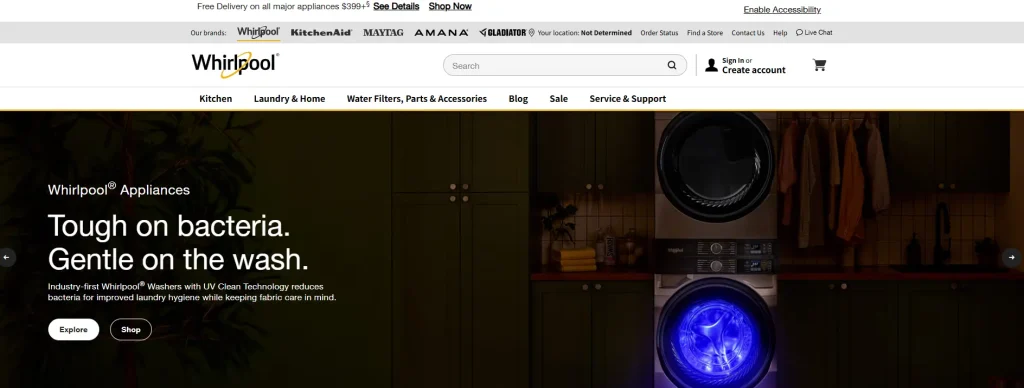Open the Laundry & Home menu
The width and height of the screenshot is (1024, 388).
(289, 99)
